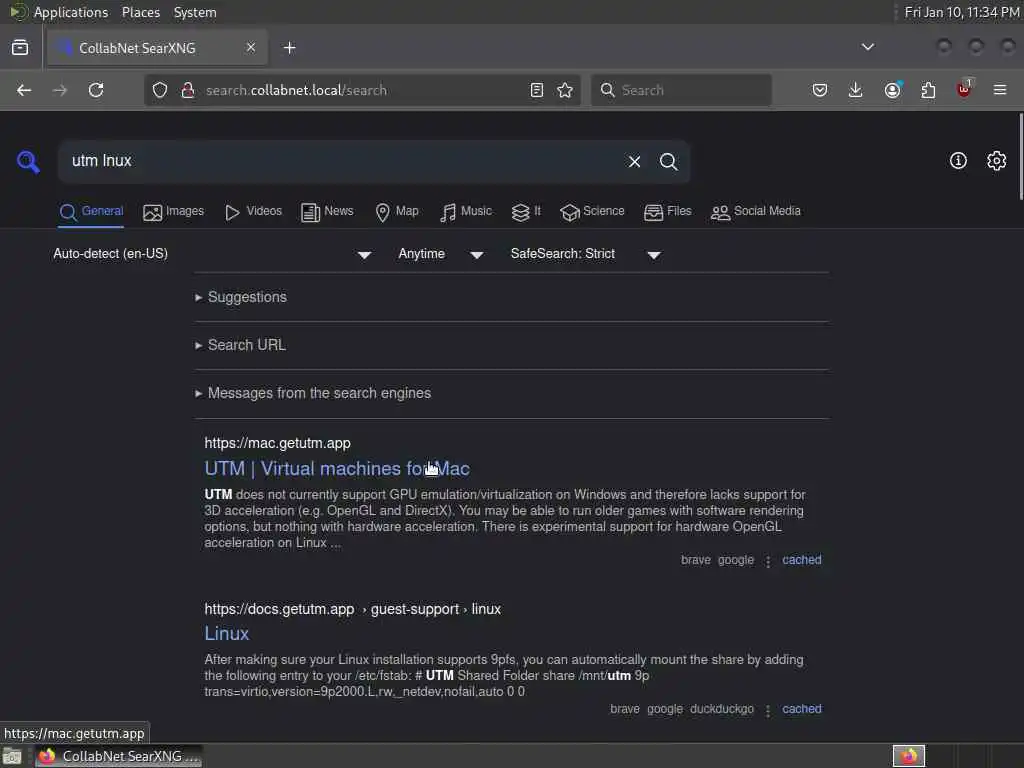This screenshot has height=768, width=1024.
Task: Open Firefox View icon at tab strip
Action: pos(20,48)
